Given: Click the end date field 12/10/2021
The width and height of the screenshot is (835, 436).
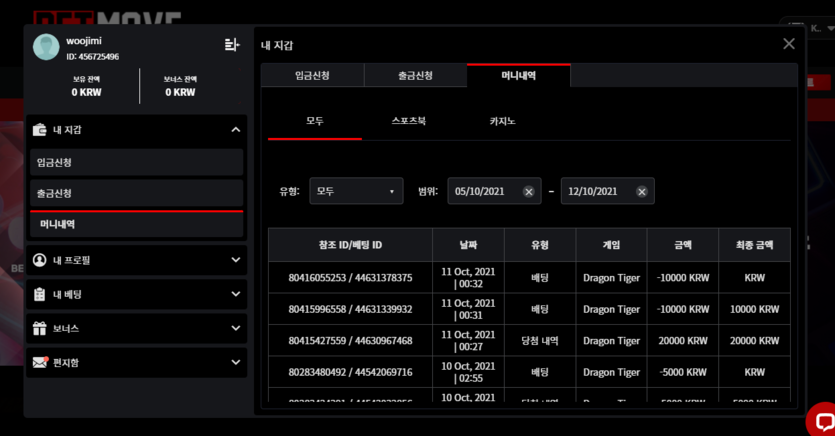Looking at the screenshot, I should 608,191.
